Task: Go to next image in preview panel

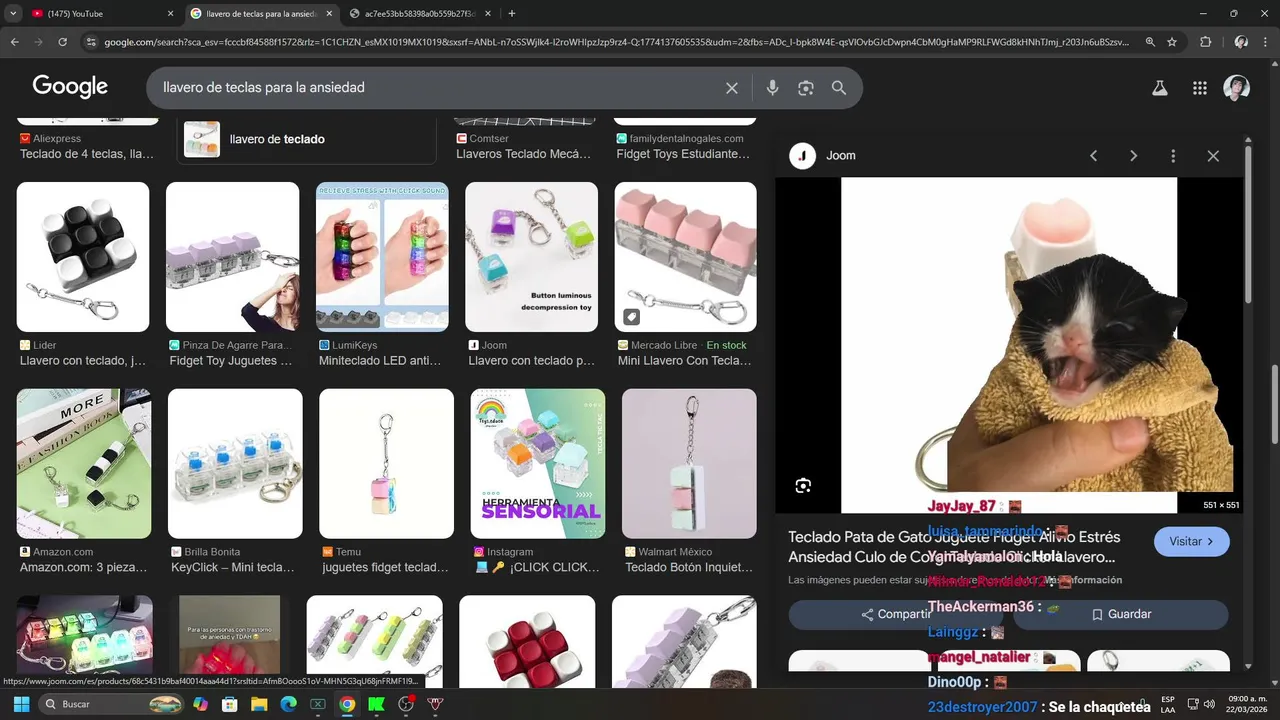Action: coord(1133,156)
